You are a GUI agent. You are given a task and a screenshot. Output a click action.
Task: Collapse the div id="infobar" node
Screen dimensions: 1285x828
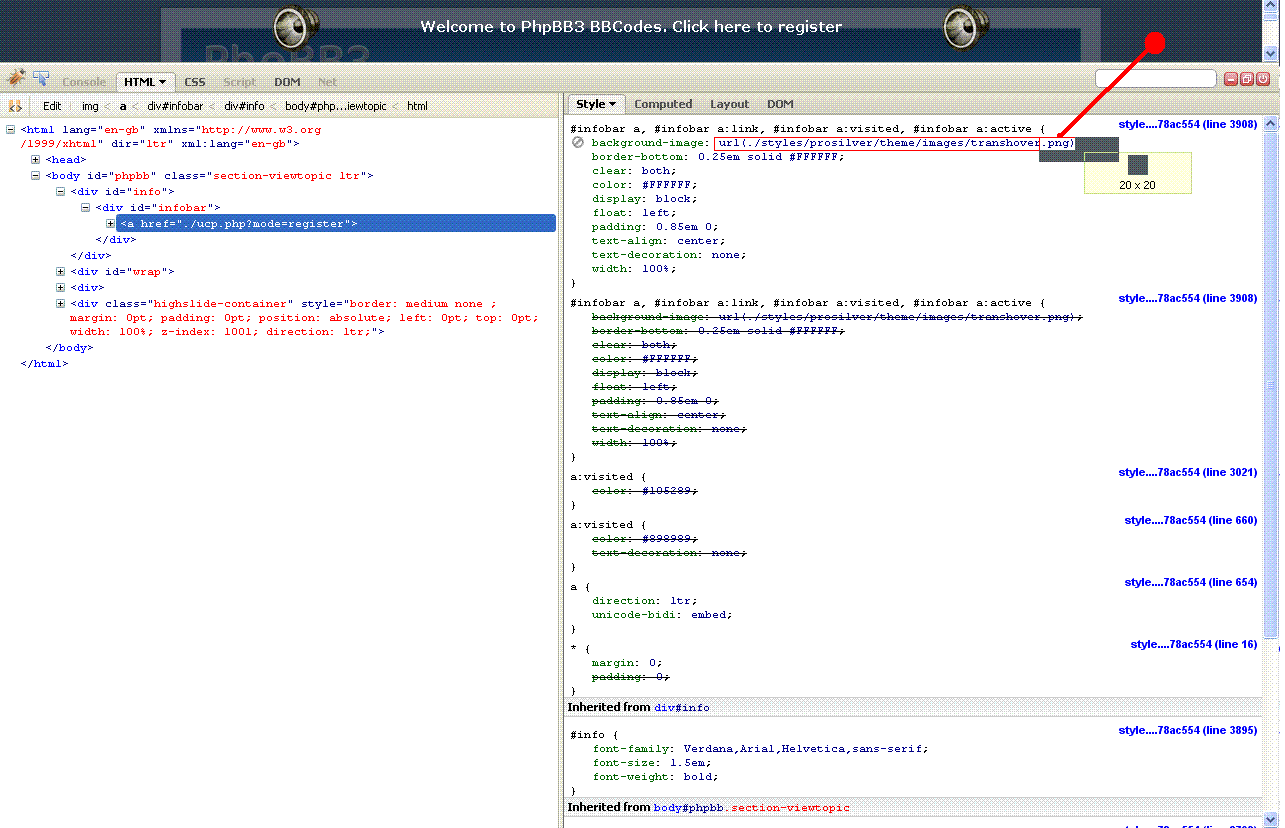coord(86,208)
